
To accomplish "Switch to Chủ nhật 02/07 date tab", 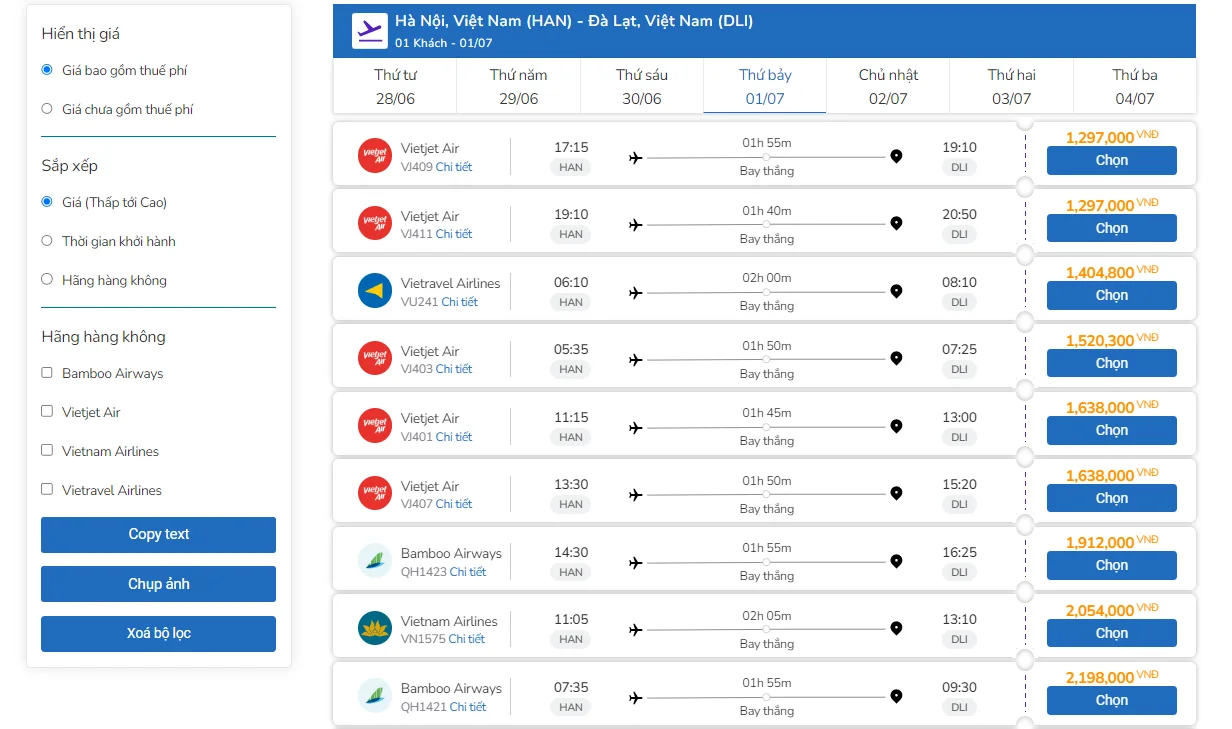I will [888, 86].
